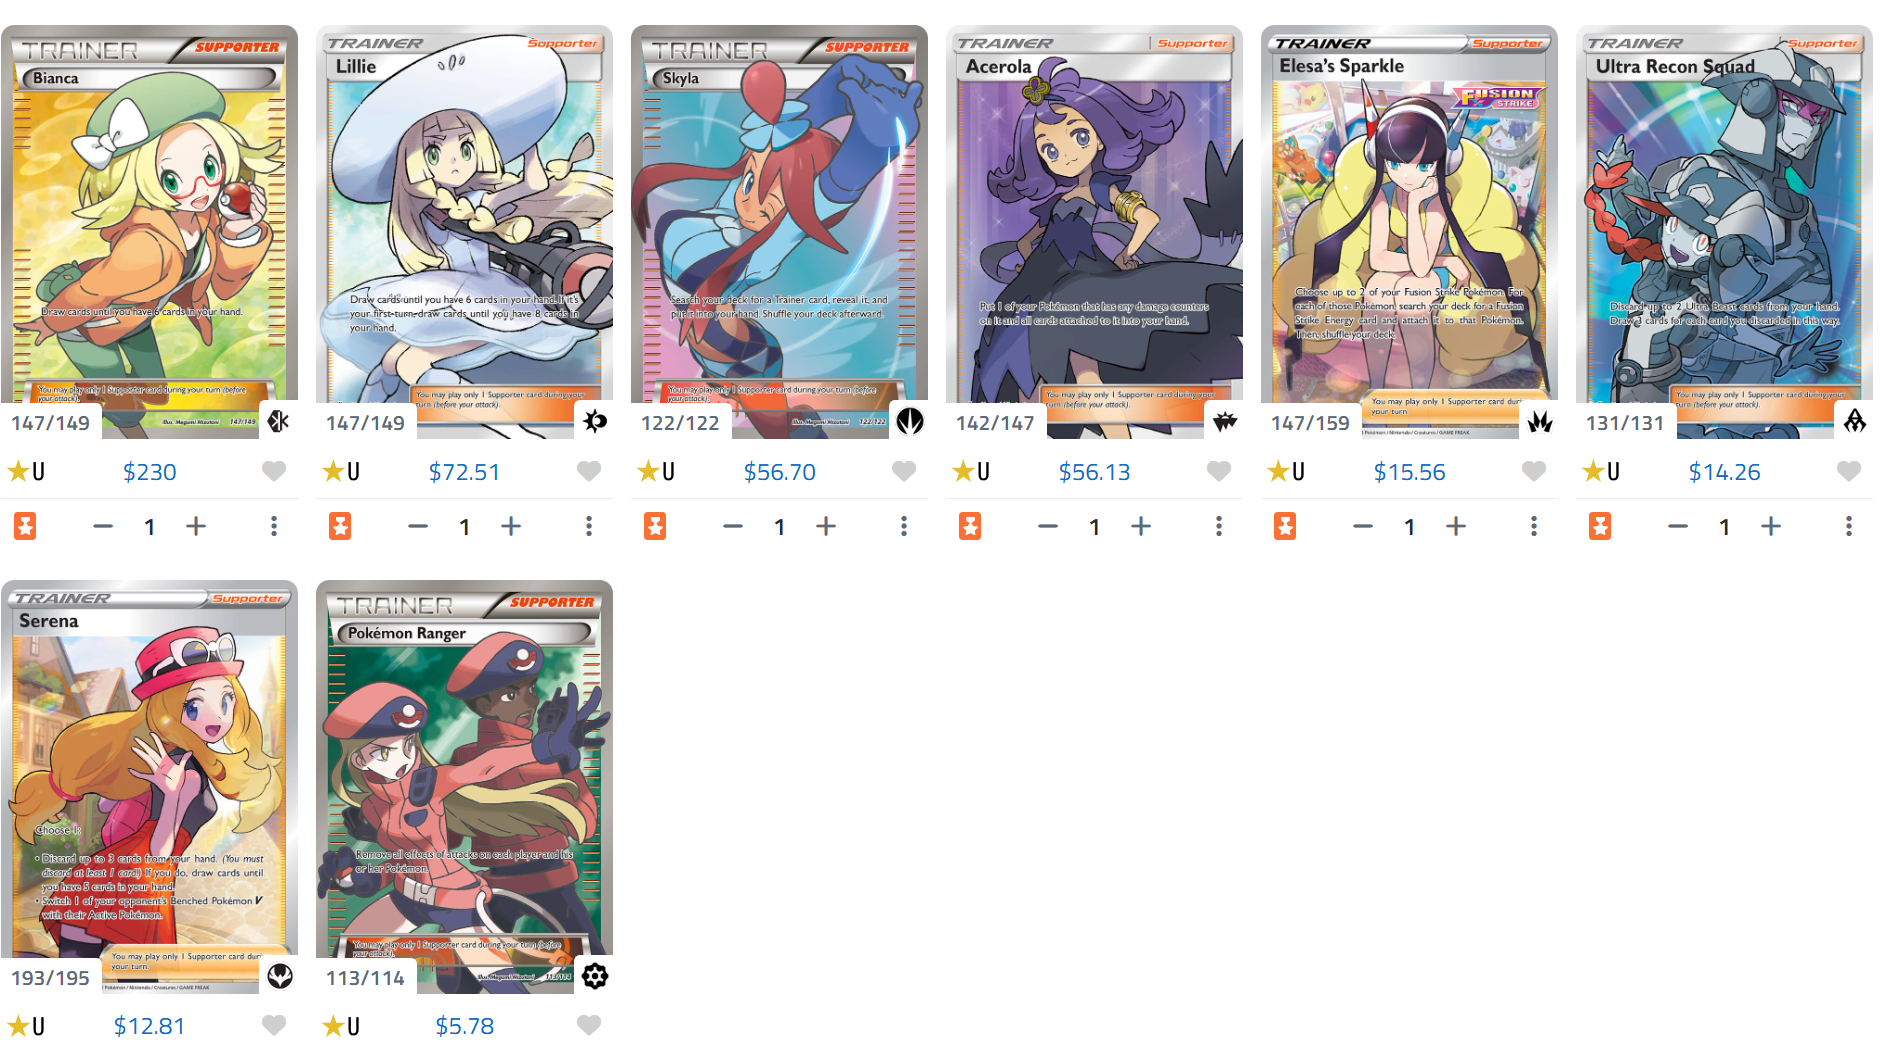Open three-dot menu for Bianca card

pyautogui.click(x=274, y=526)
